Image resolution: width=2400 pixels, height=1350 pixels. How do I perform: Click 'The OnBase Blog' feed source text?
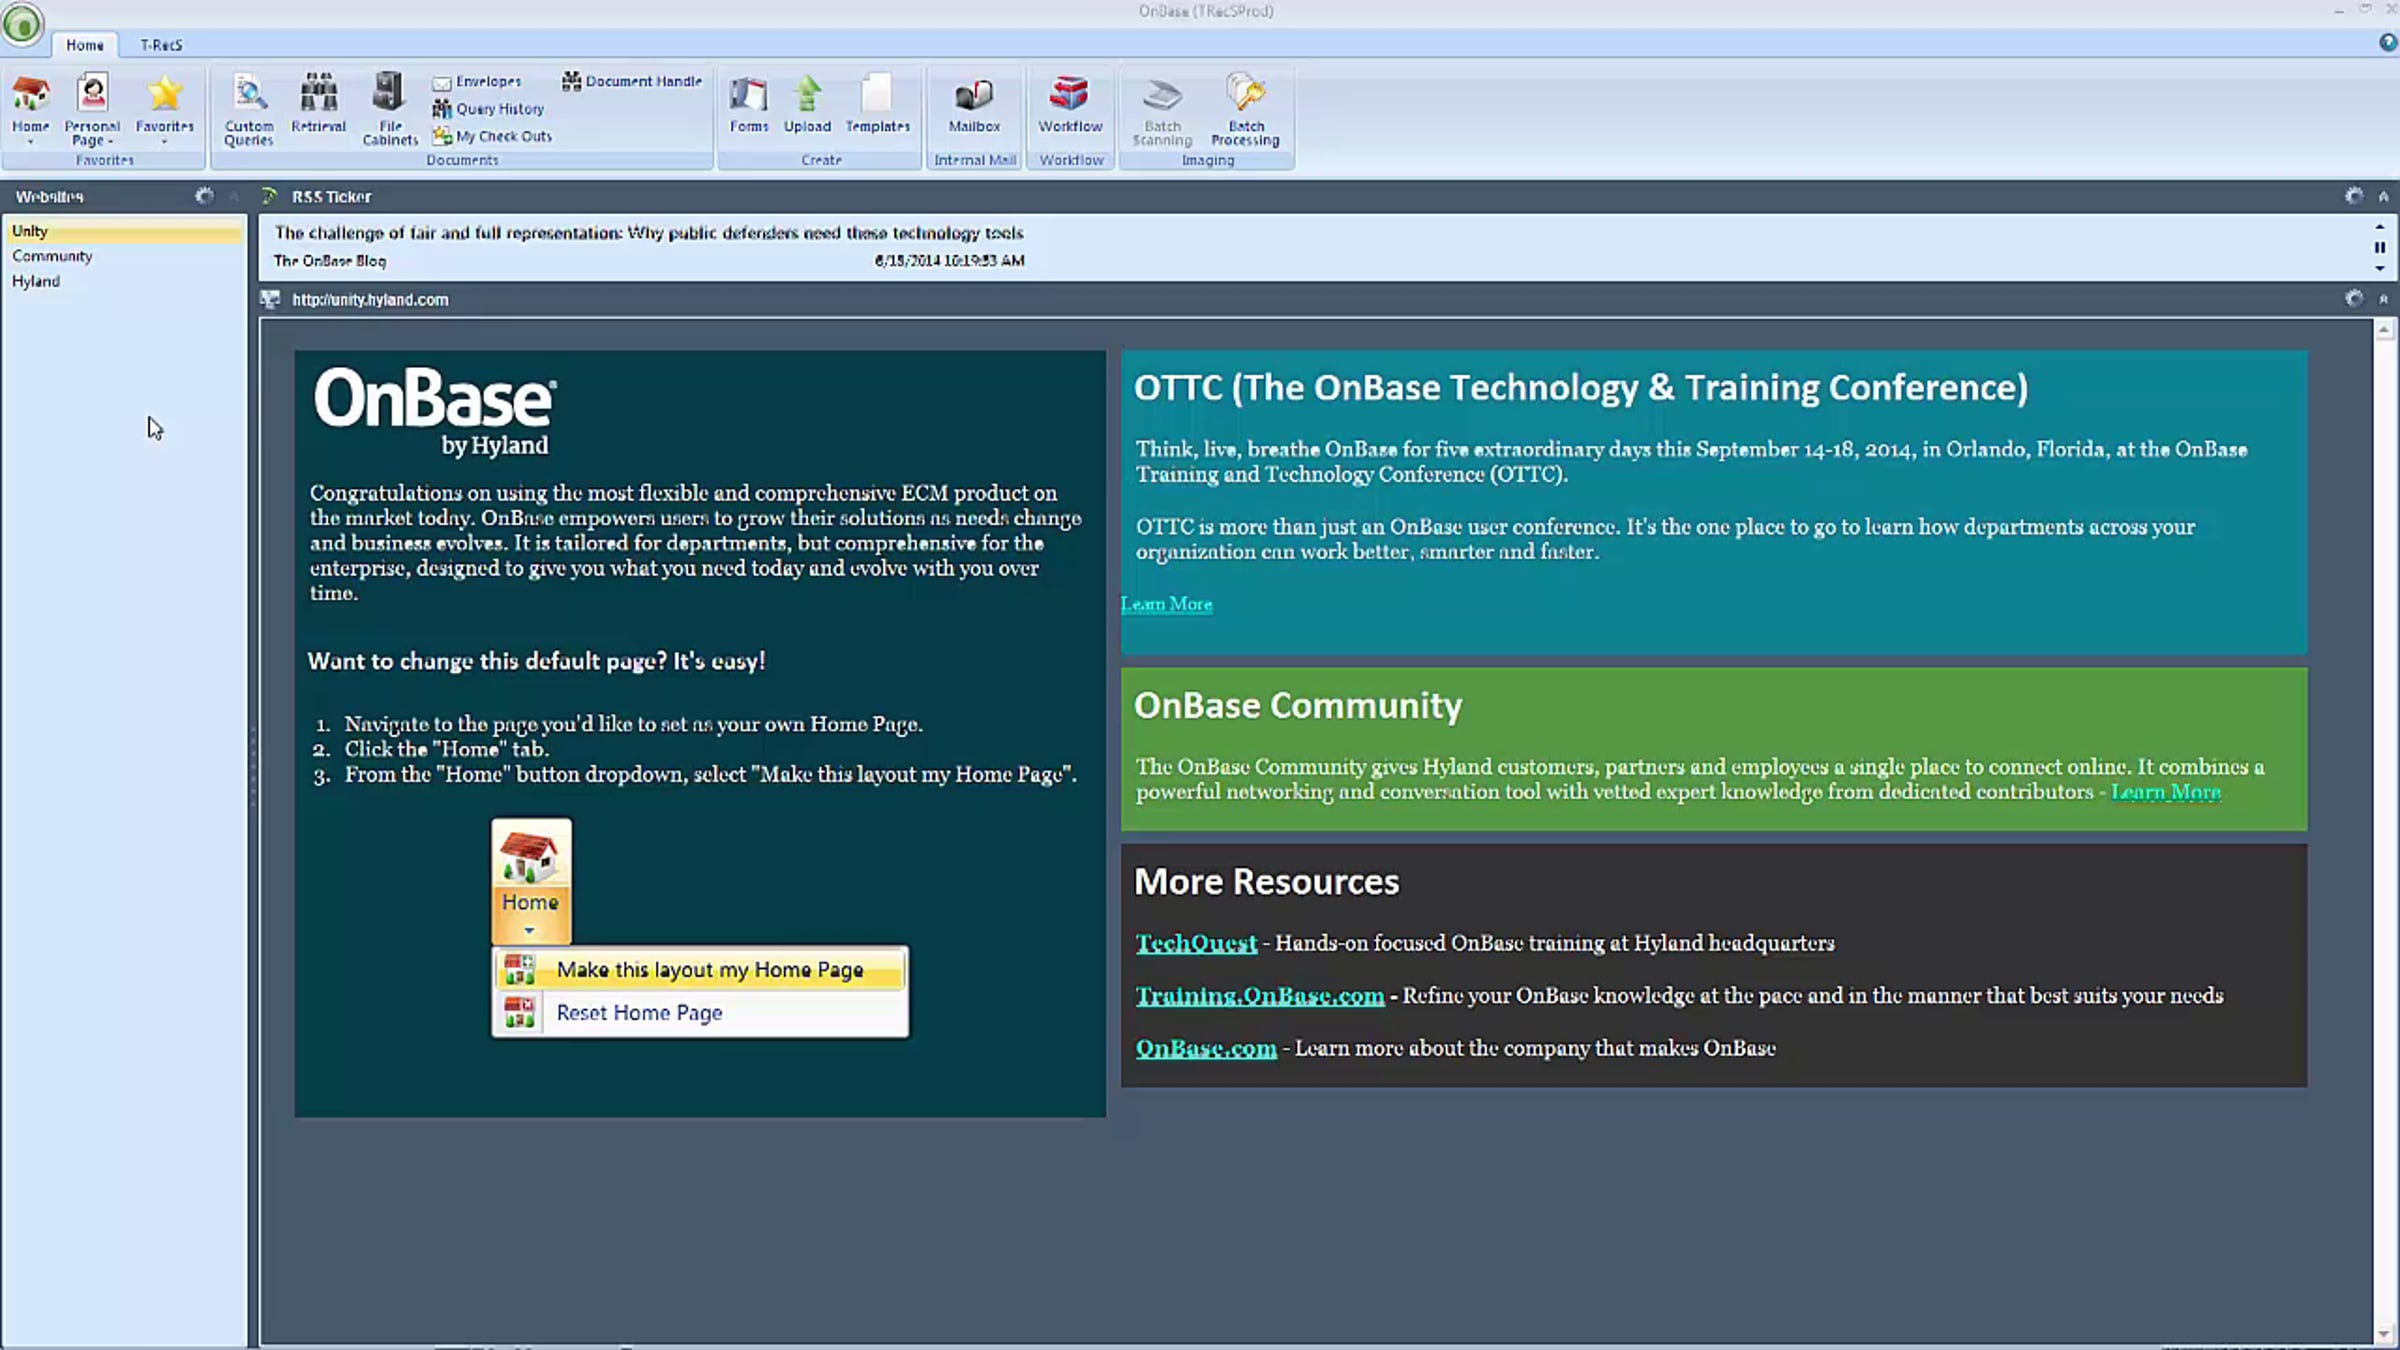330,261
